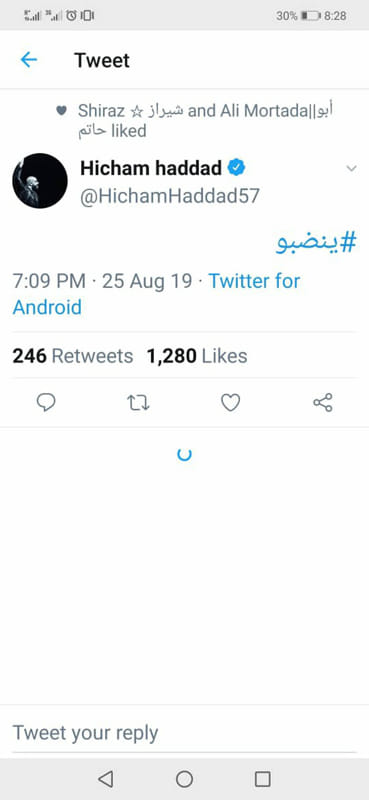Tap the blue verified badge
This screenshot has width=369, height=800.
coord(236,167)
